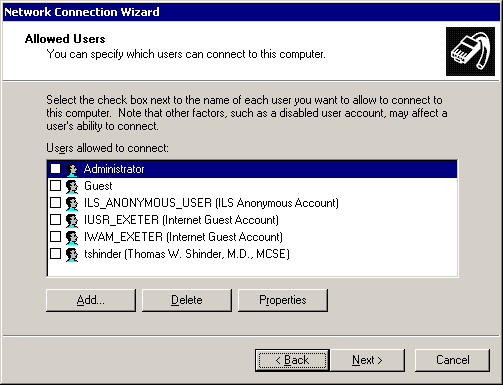Cancel the Network Connection Wizard
Image resolution: width=503 pixels, height=385 pixels.
(x=452, y=360)
